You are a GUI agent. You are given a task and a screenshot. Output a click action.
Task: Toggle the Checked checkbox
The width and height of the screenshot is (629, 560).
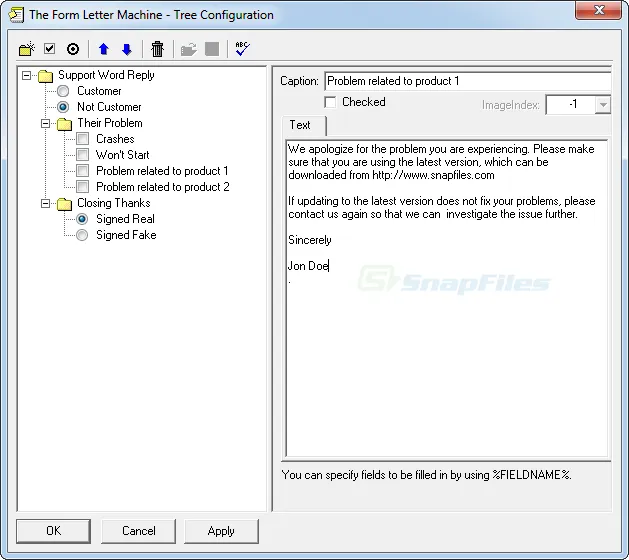click(x=330, y=102)
